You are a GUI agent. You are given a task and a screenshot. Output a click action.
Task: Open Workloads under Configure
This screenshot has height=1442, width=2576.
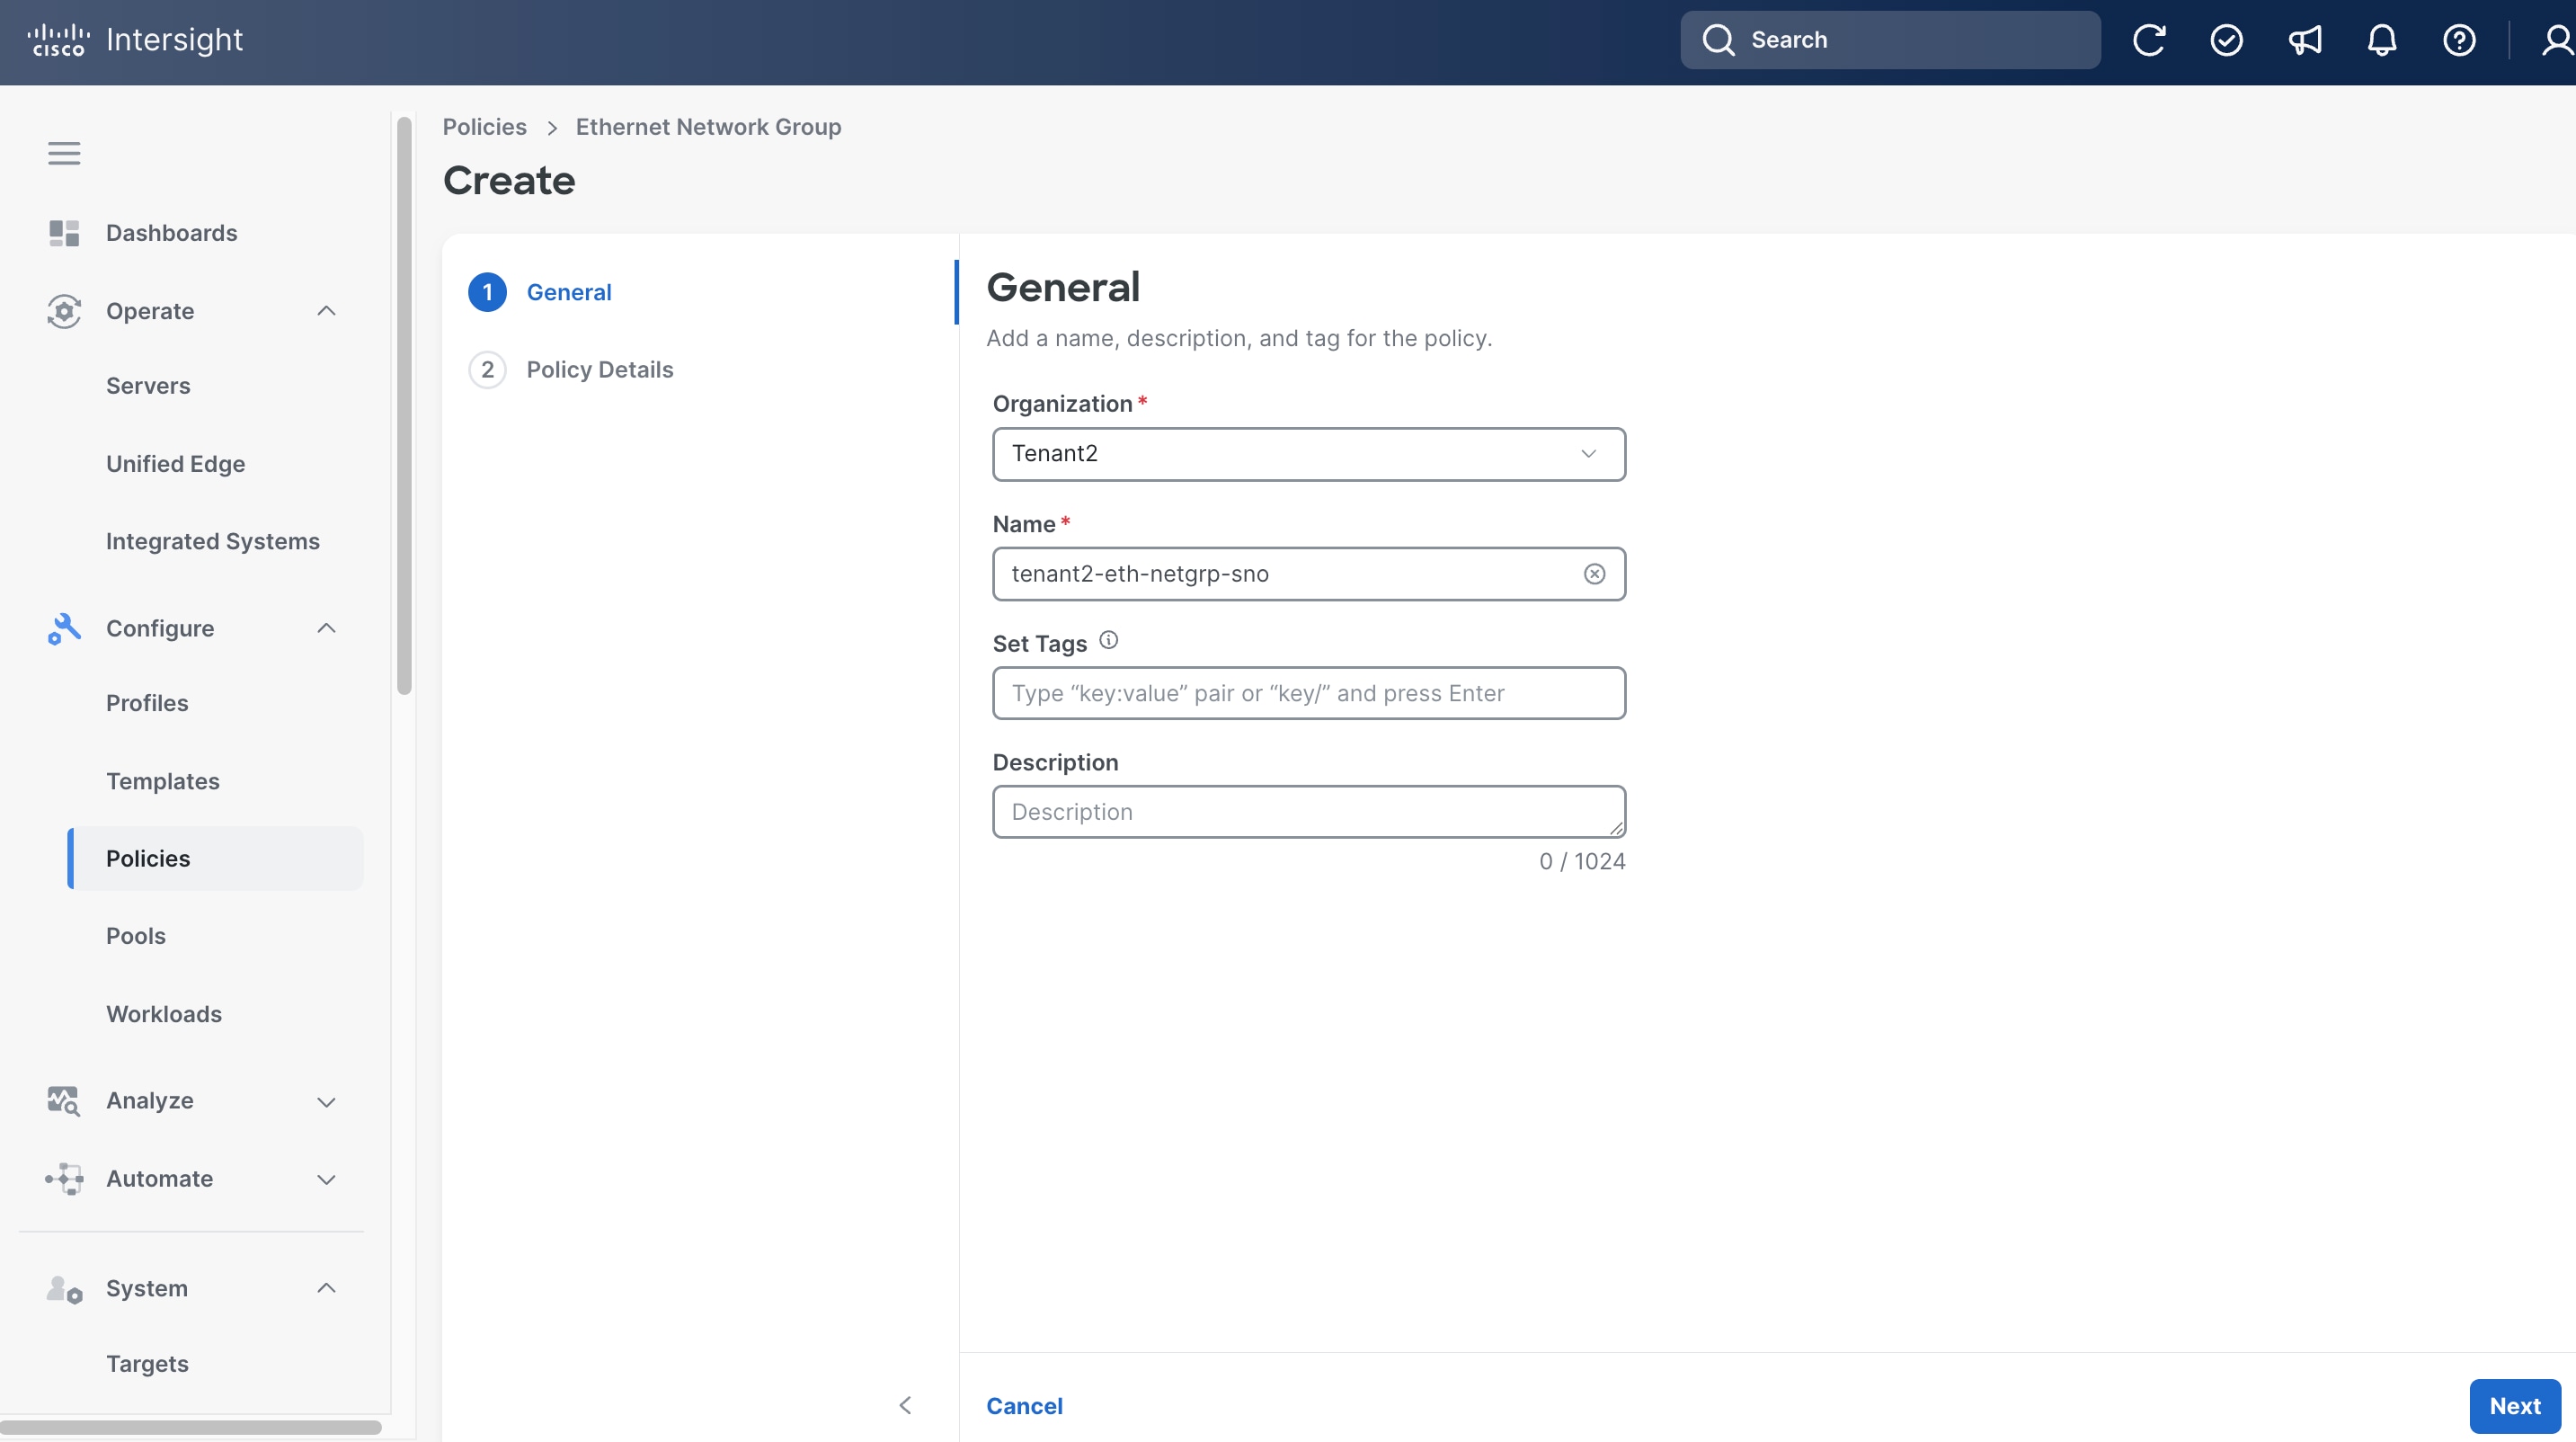[164, 1014]
